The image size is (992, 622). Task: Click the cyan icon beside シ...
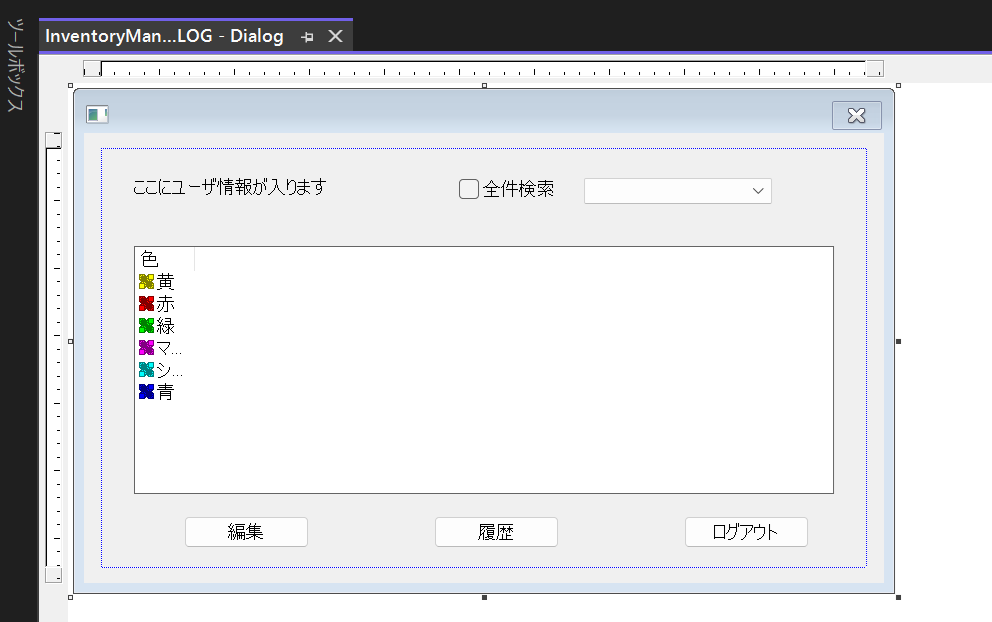[x=146, y=370]
